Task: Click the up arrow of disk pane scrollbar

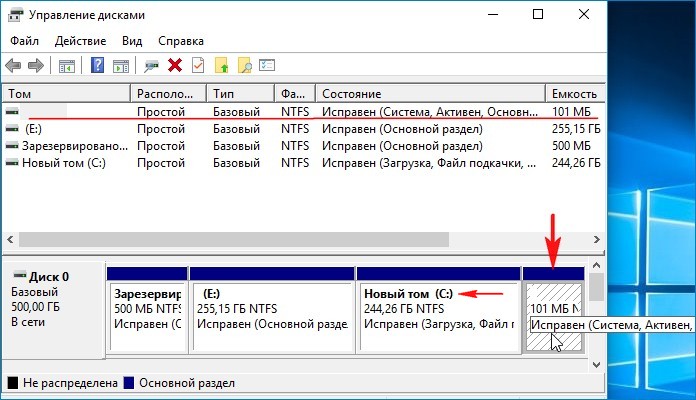Action: coord(597,265)
